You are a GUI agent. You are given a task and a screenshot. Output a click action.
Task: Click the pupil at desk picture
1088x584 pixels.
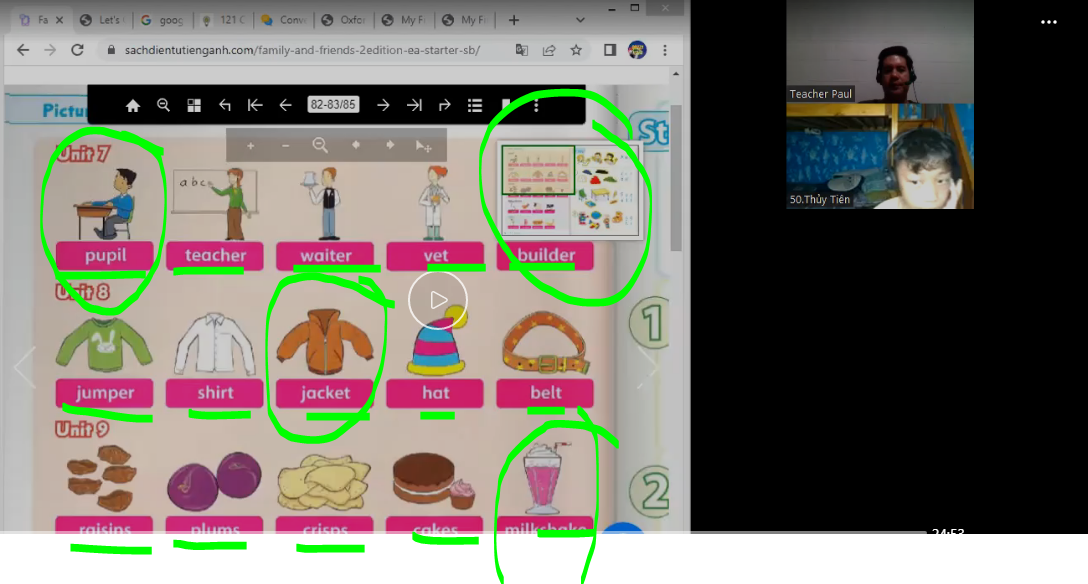point(105,204)
